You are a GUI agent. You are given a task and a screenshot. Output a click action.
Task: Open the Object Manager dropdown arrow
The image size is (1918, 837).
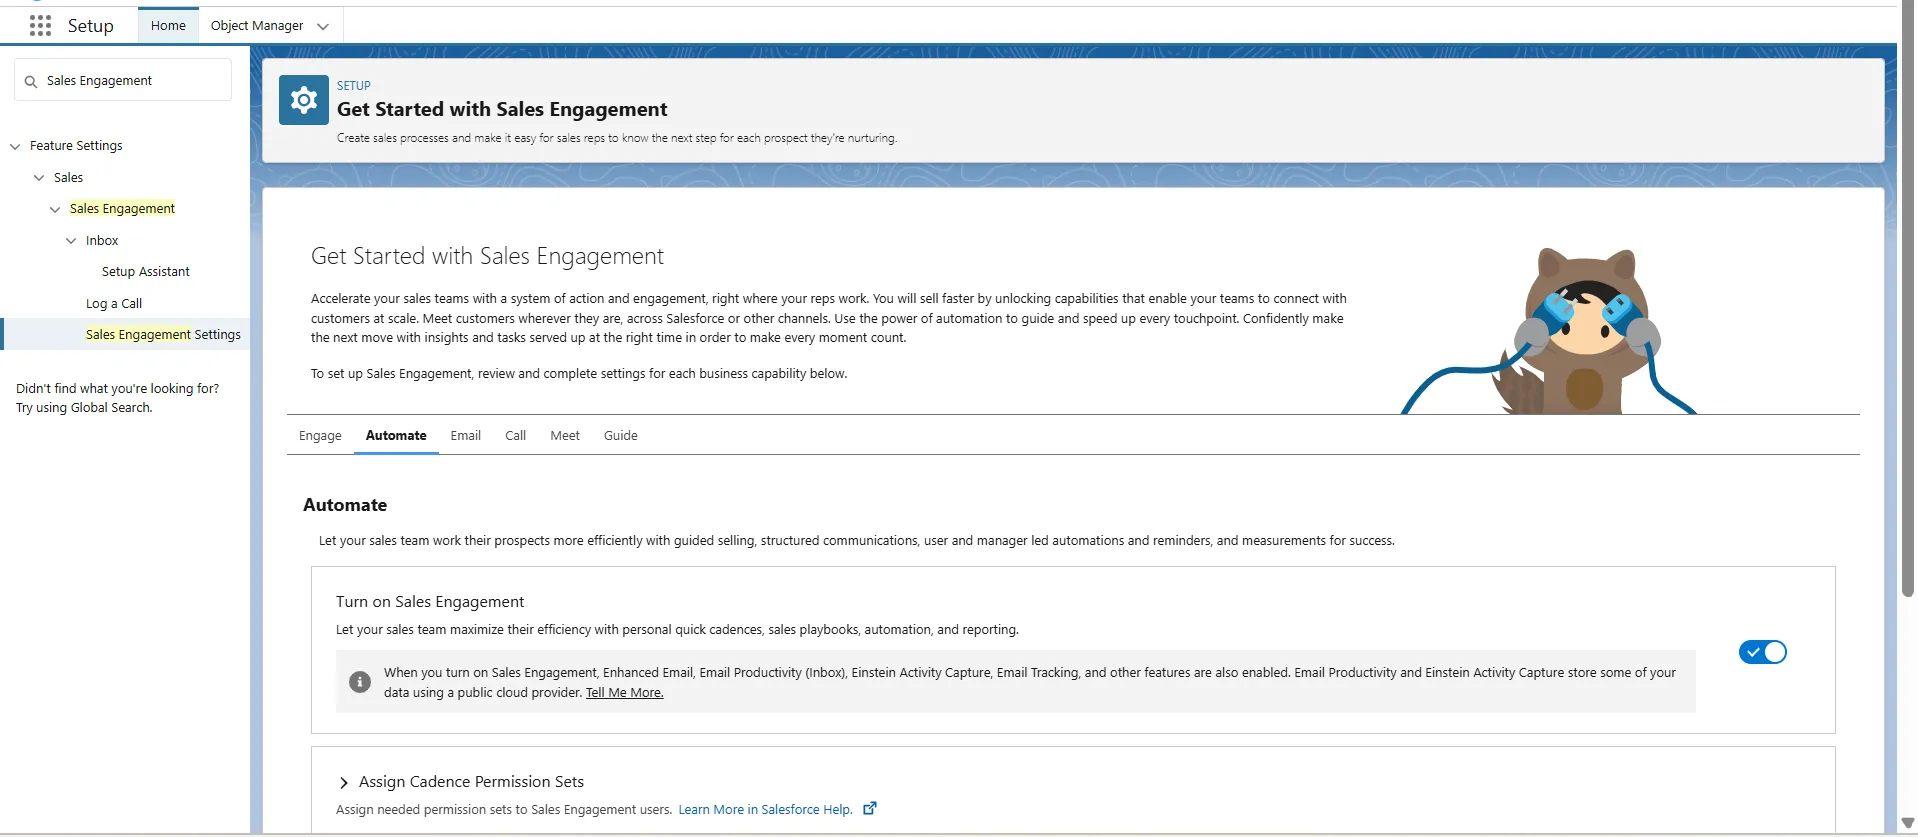(x=323, y=27)
